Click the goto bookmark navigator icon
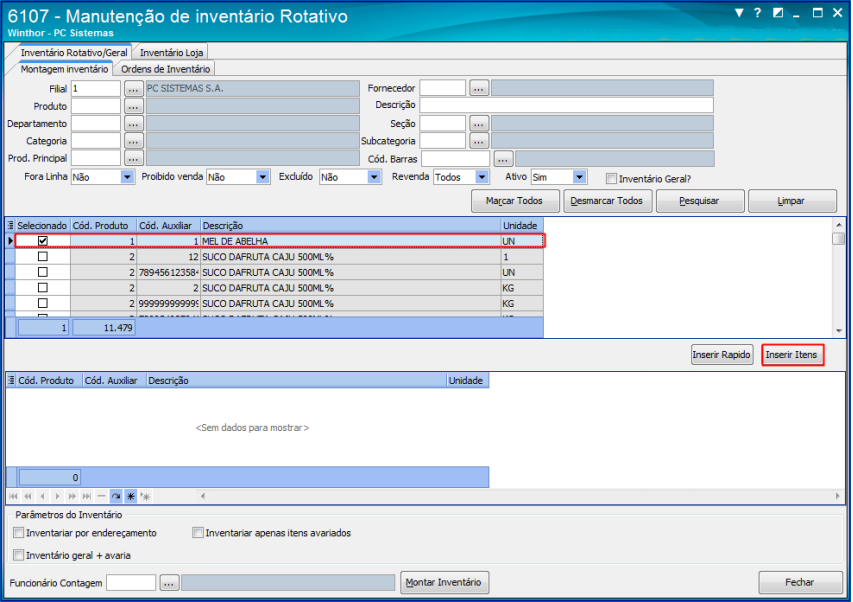This screenshot has height=602, width=853. (x=145, y=496)
